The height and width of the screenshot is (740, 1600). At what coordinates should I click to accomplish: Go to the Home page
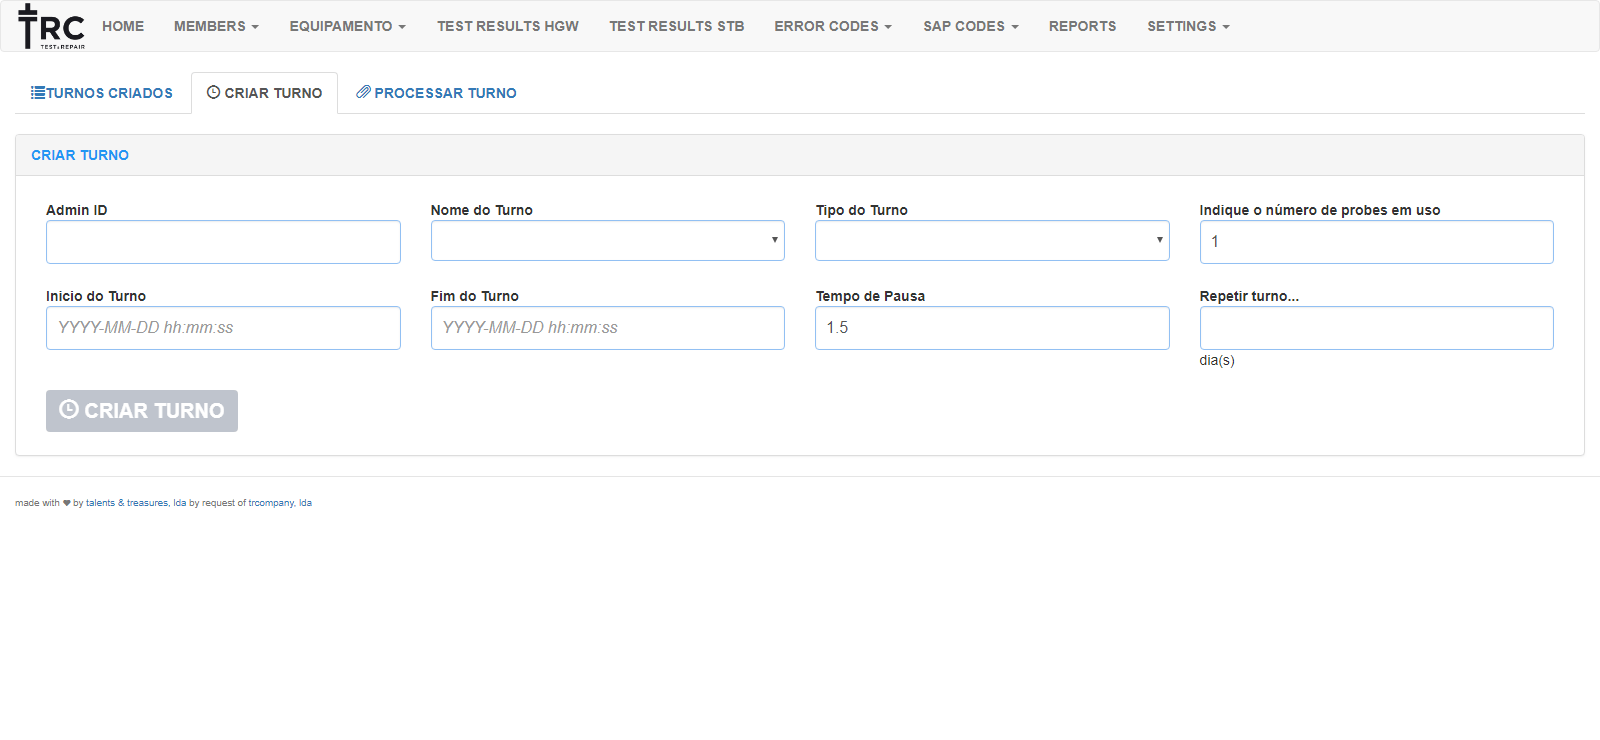123,26
